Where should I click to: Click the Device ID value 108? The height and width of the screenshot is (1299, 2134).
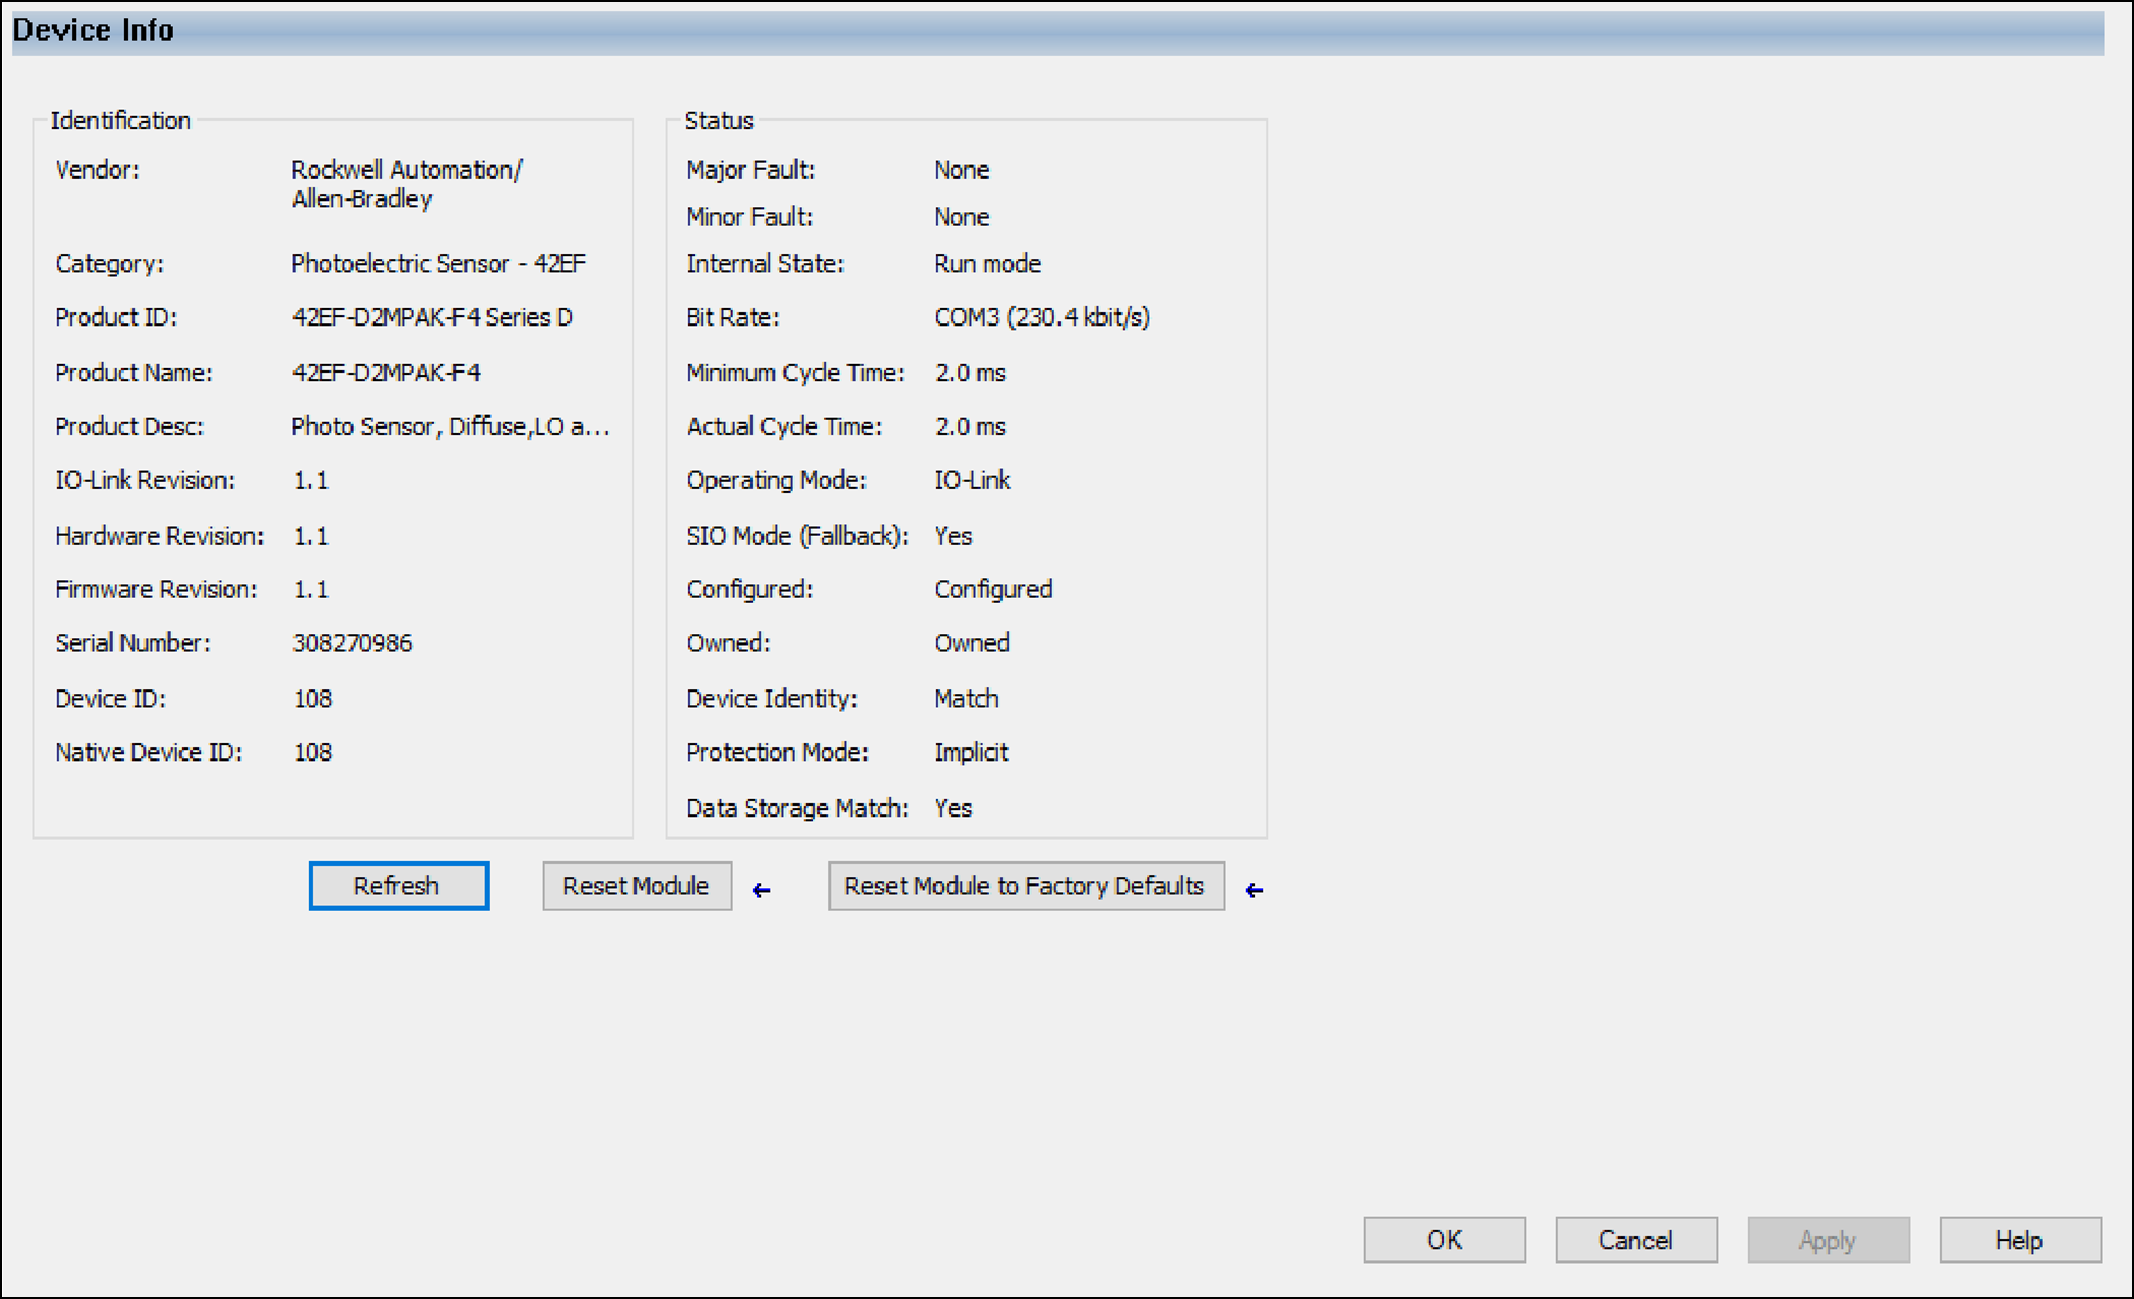312,698
